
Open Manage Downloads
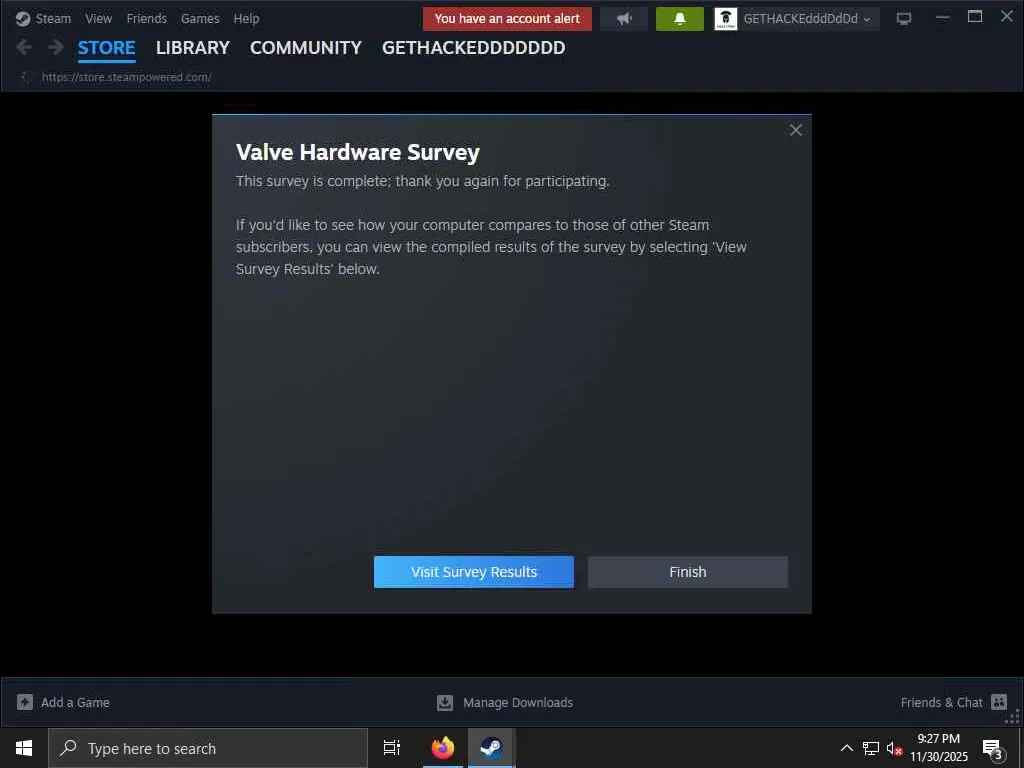pyautogui.click(x=518, y=703)
